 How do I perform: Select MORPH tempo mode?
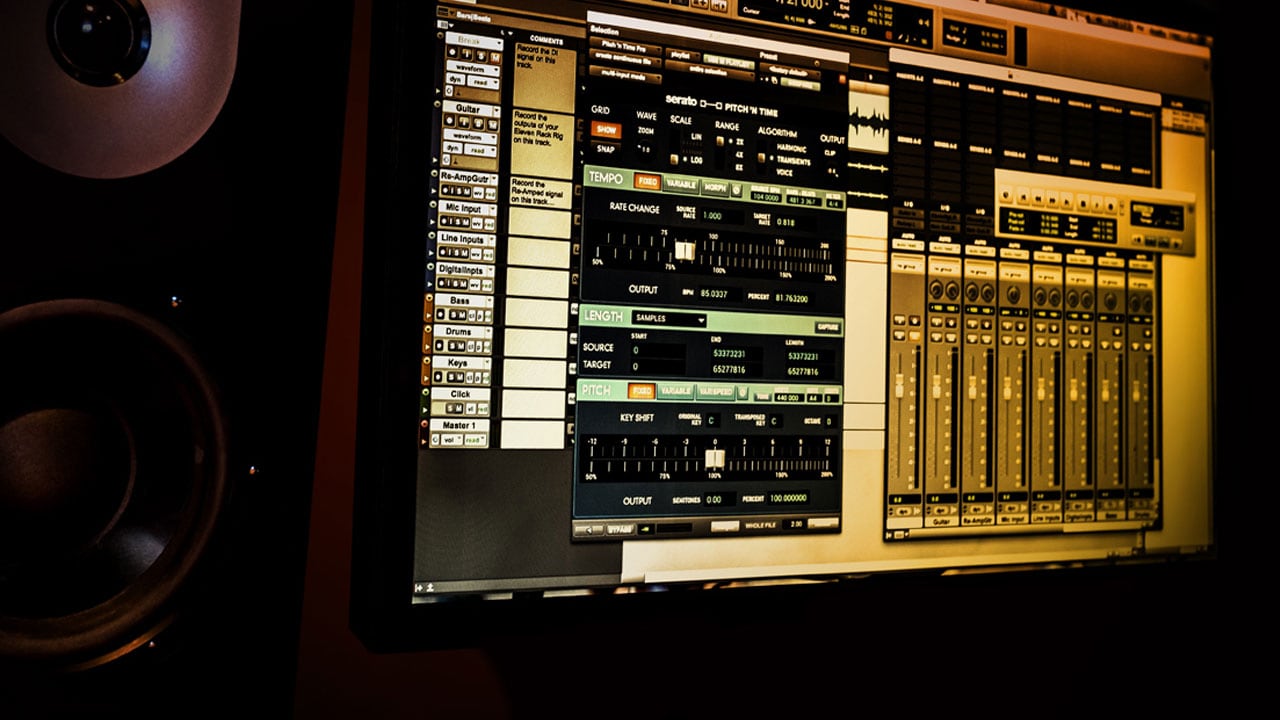click(x=714, y=187)
